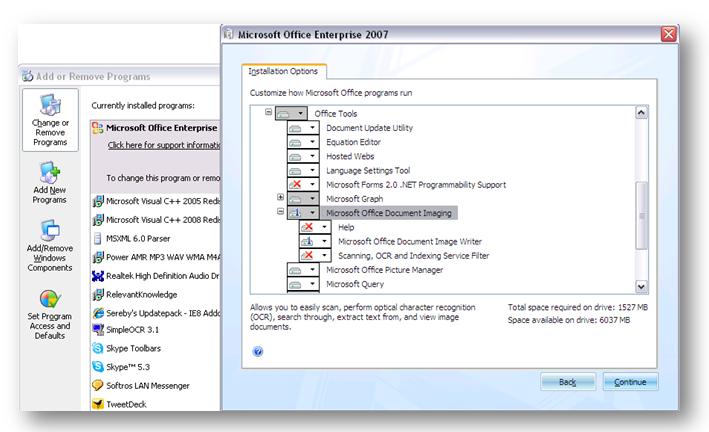Viewport: 709px width, 432px height.
Task: Select Softros LAN Messenger program name
Action: click(148, 385)
